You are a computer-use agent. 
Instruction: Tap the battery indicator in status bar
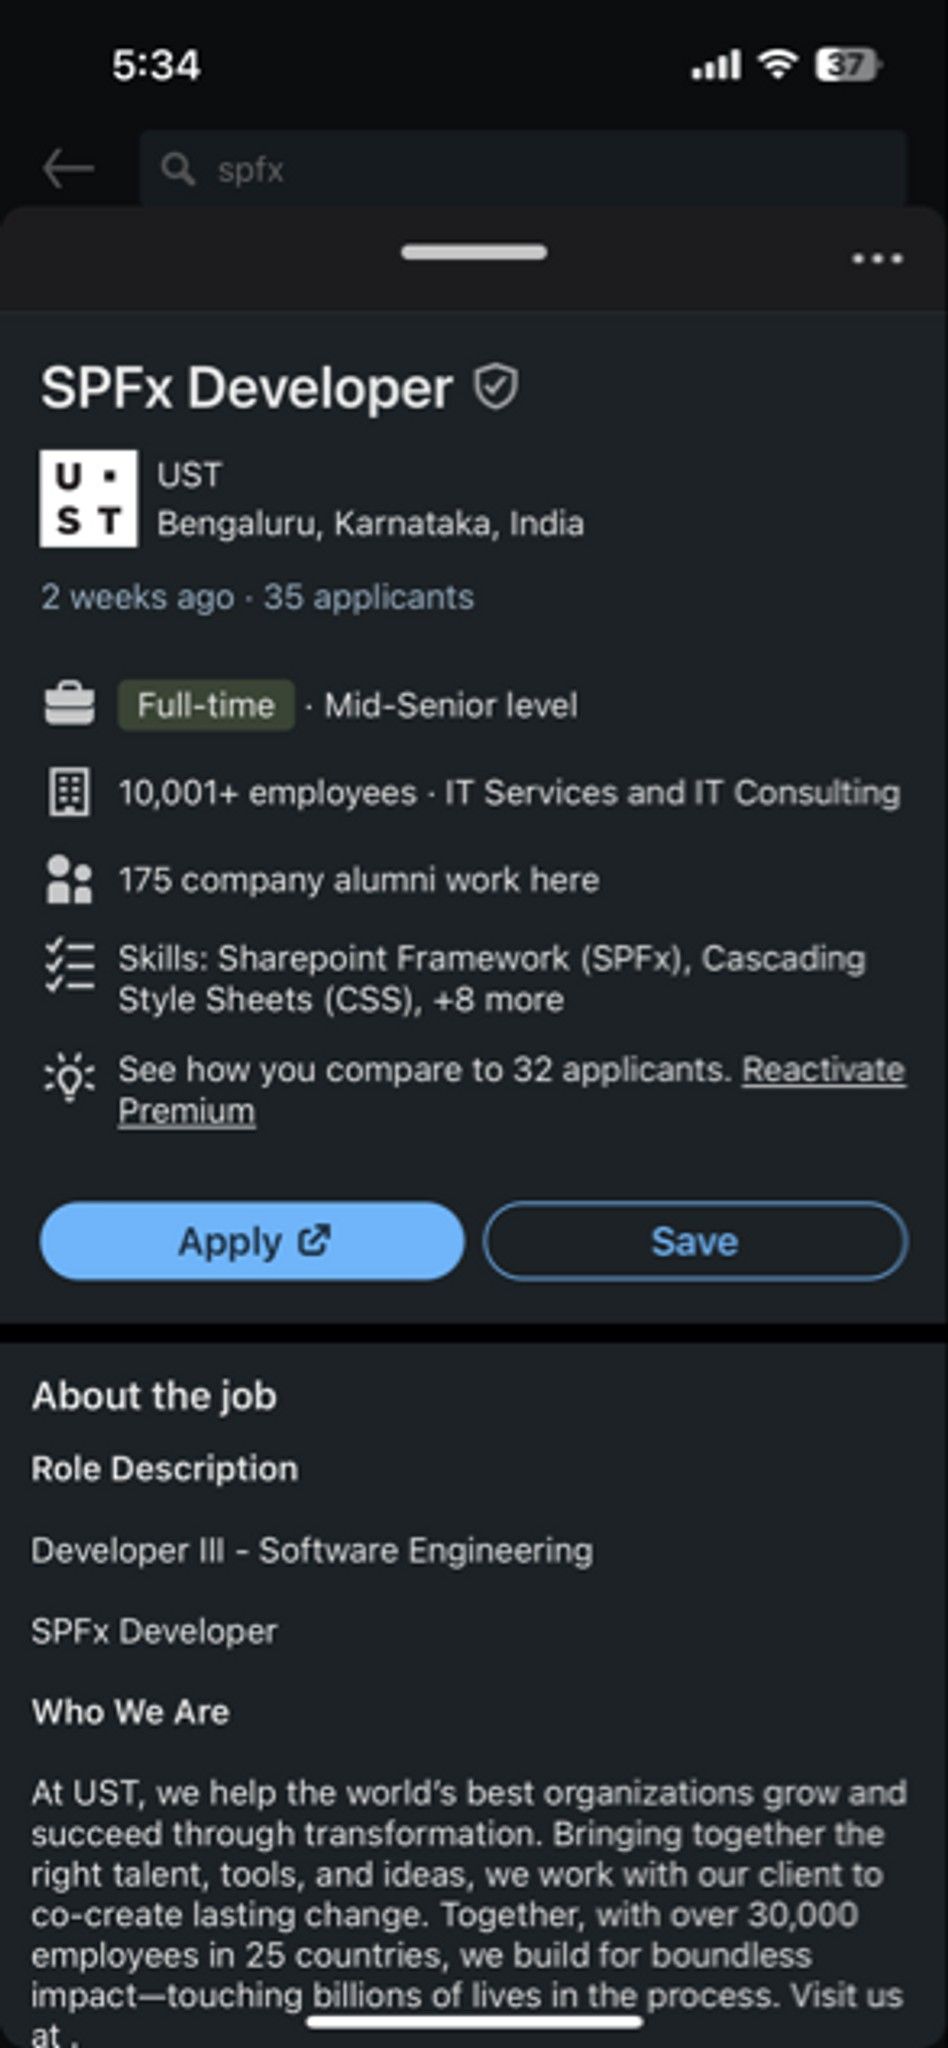coord(848,66)
